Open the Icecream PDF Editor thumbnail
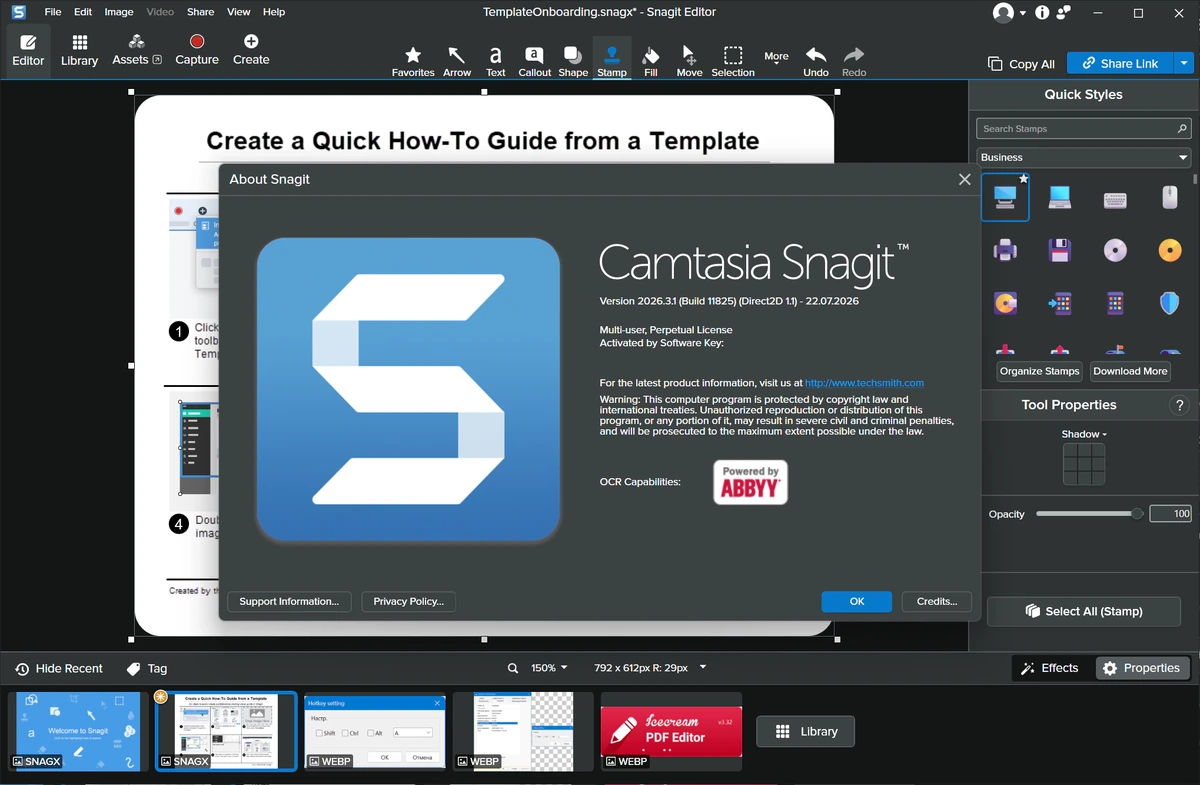 point(671,731)
